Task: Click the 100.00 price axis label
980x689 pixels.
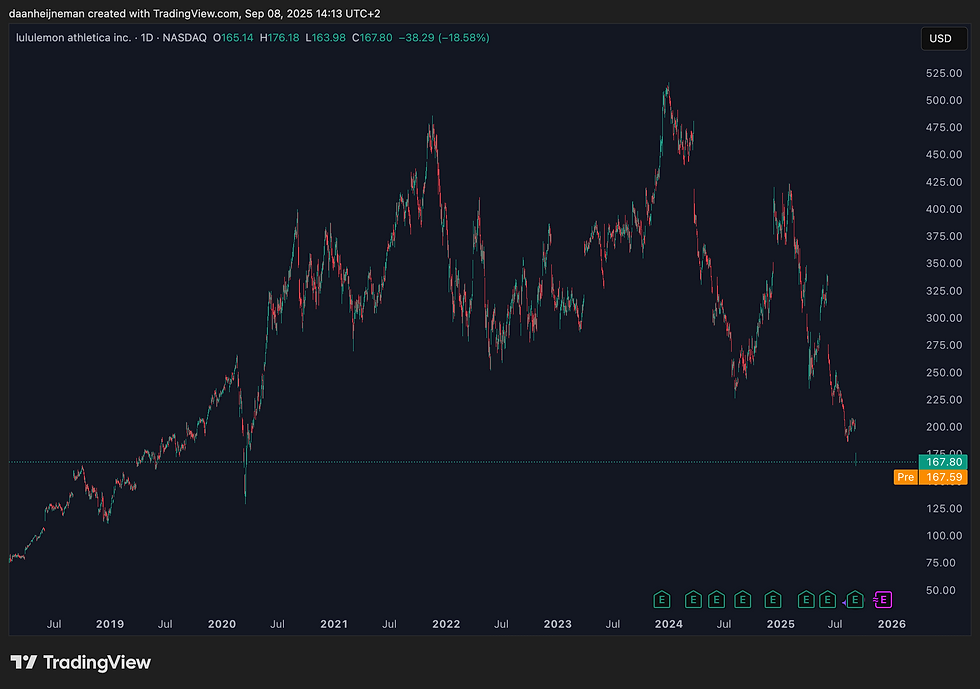Action: pos(944,536)
